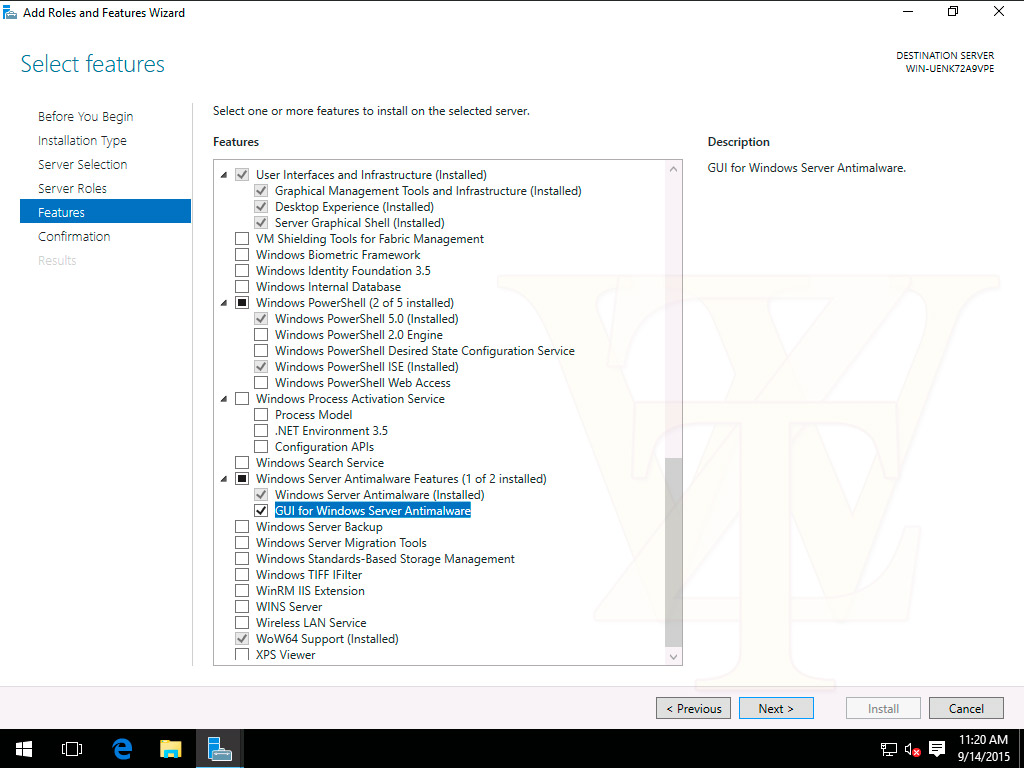This screenshot has width=1024, height=768.
Task: Check the Windows PowerShell 2.0 Engine box
Action: click(261, 335)
